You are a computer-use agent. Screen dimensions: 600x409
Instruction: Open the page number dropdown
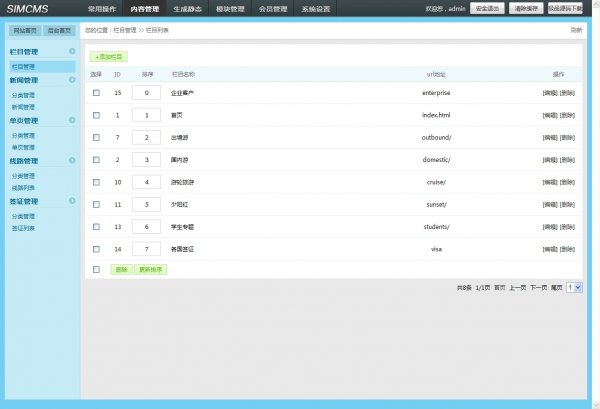(x=574, y=288)
